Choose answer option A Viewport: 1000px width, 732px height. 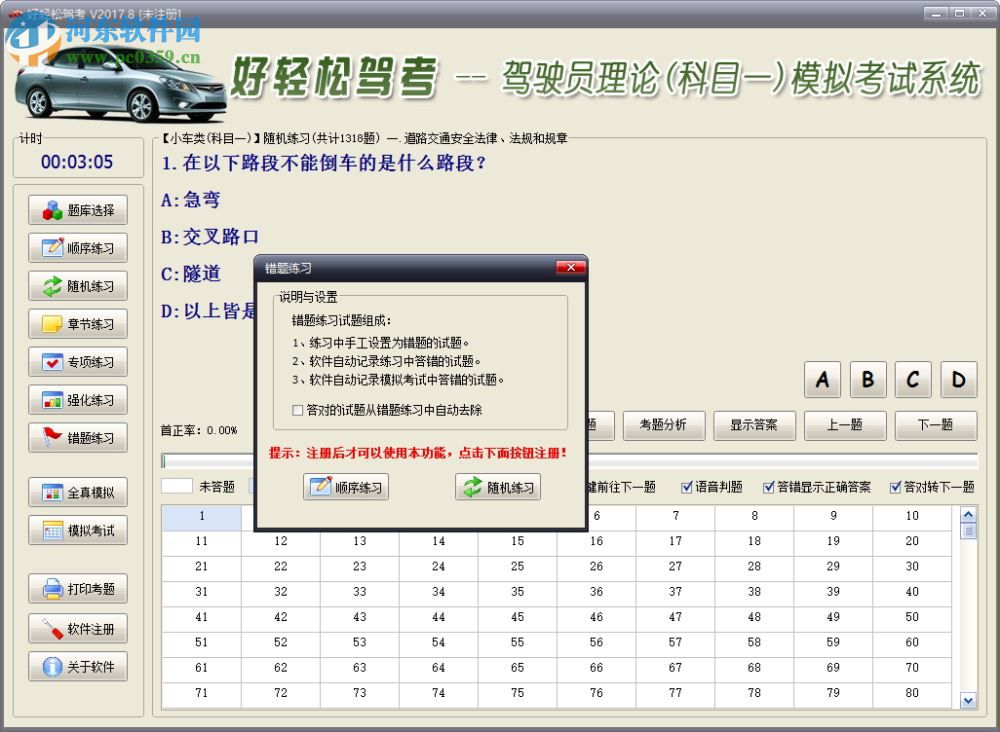(x=822, y=380)
